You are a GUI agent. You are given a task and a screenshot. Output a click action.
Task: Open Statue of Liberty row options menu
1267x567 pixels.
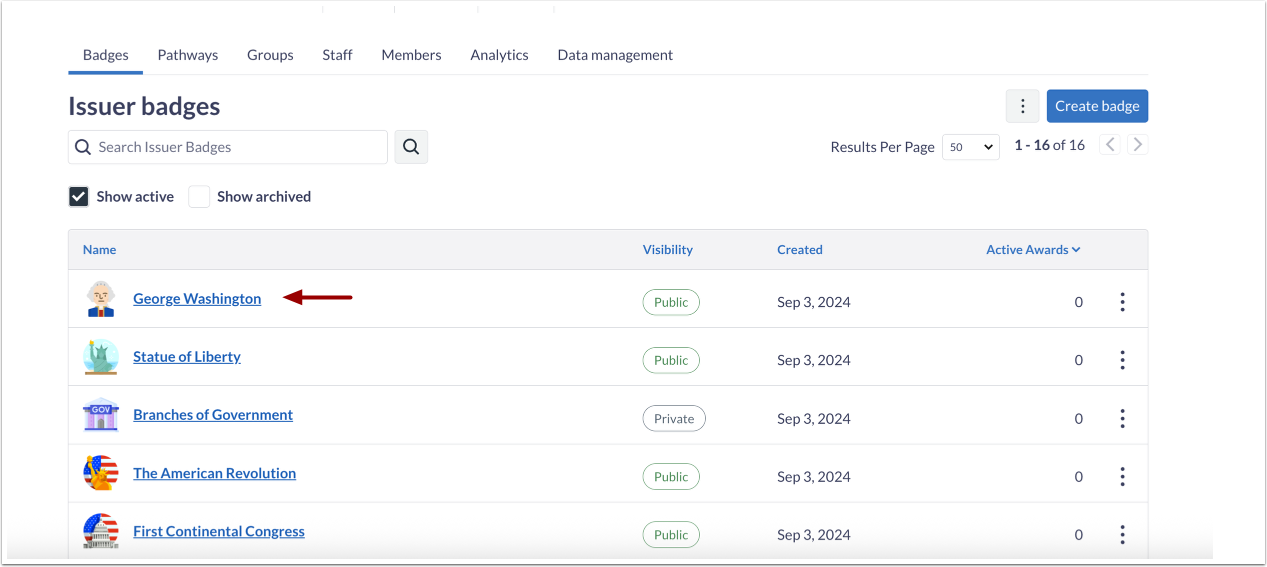(1123, 360)
